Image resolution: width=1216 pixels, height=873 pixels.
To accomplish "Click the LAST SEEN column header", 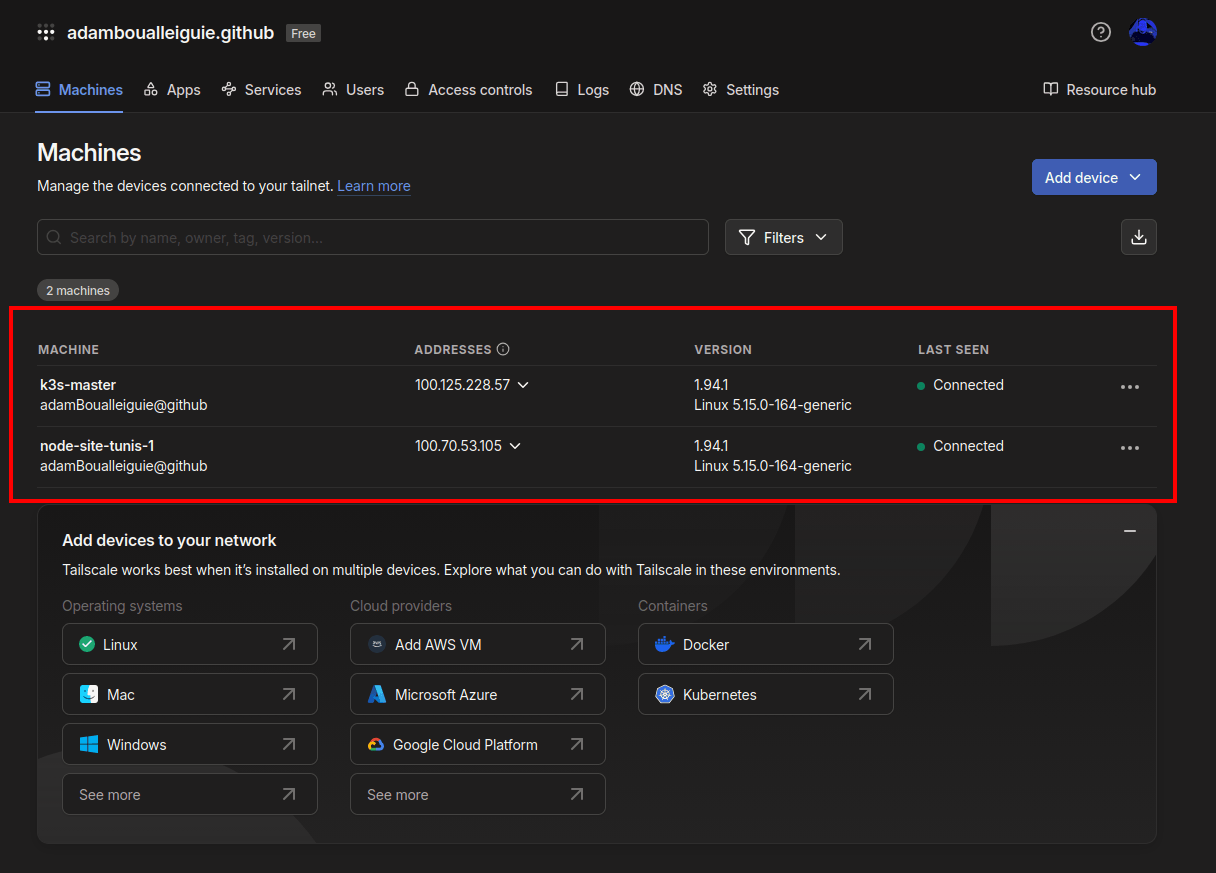I will [953, 349].
